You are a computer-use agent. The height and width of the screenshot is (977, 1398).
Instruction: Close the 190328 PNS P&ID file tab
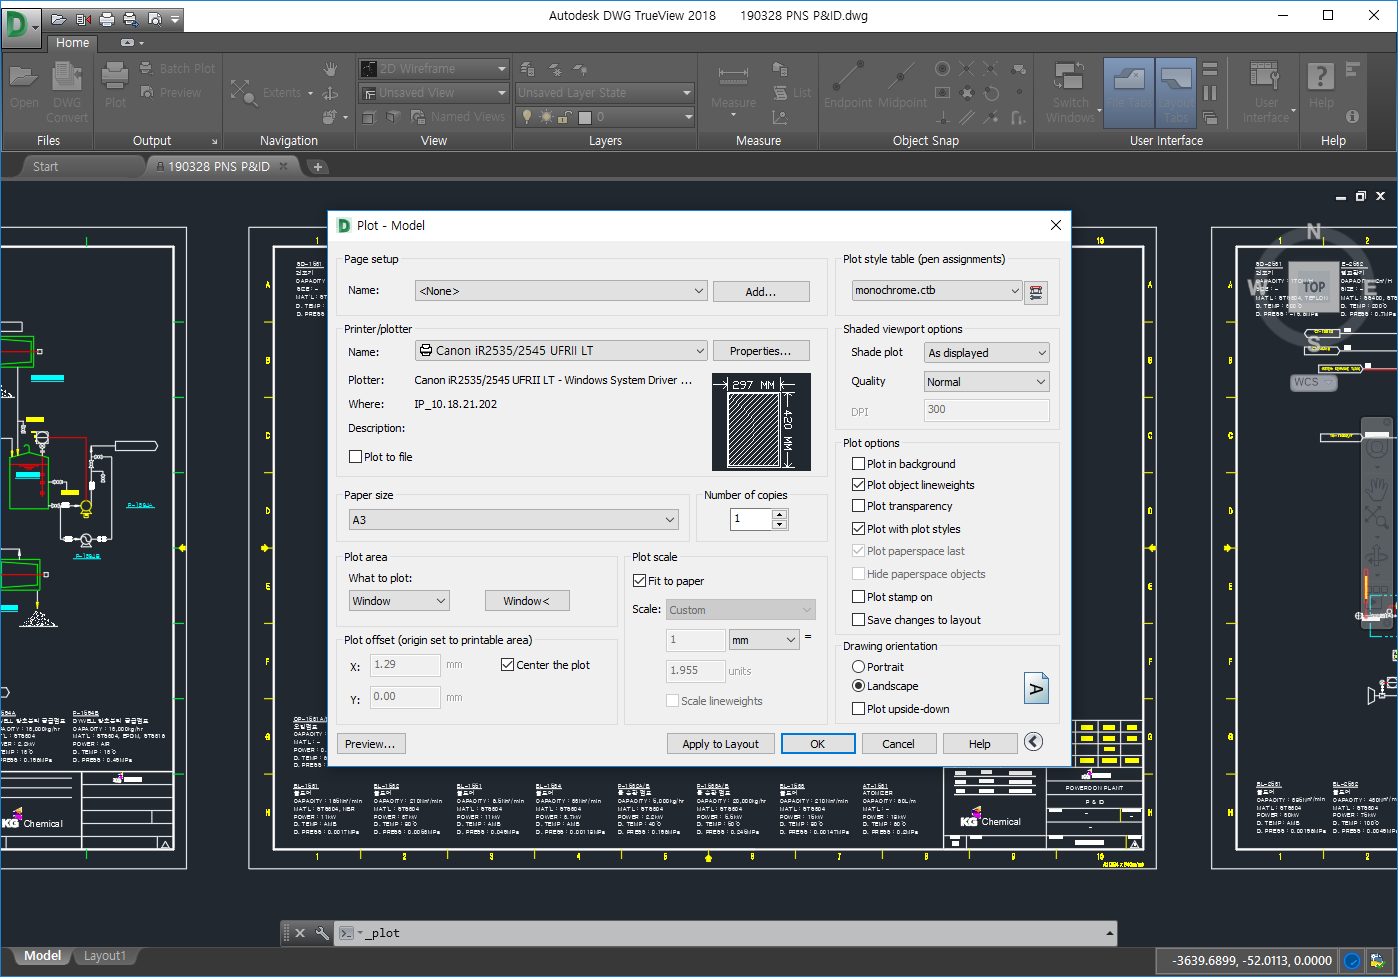[x=284, y=166]
